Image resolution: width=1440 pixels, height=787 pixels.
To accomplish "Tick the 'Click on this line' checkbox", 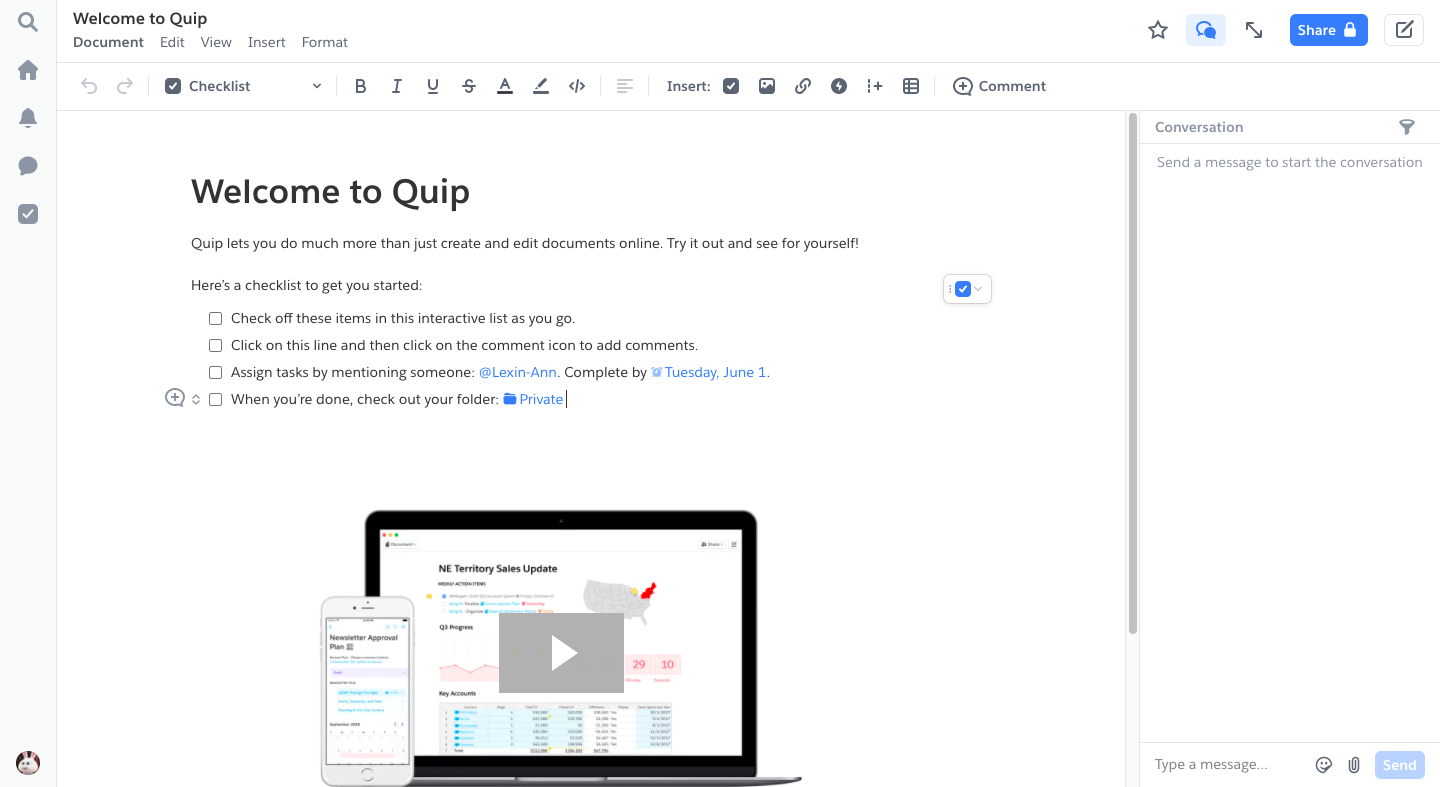I will click(x=215, y=346).
